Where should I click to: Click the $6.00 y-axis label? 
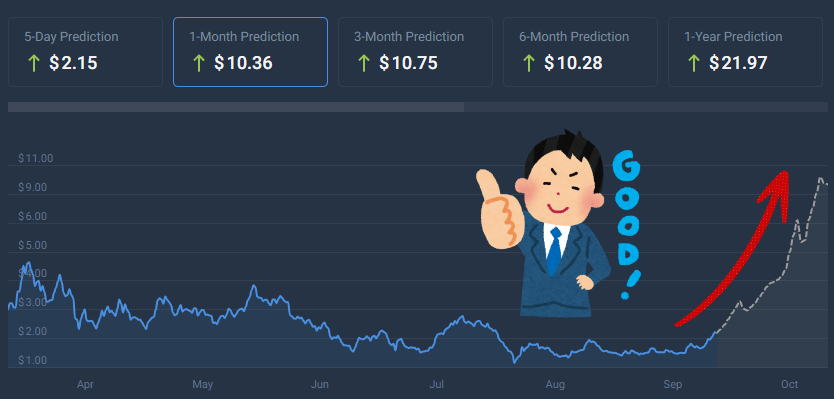point(32,217)
